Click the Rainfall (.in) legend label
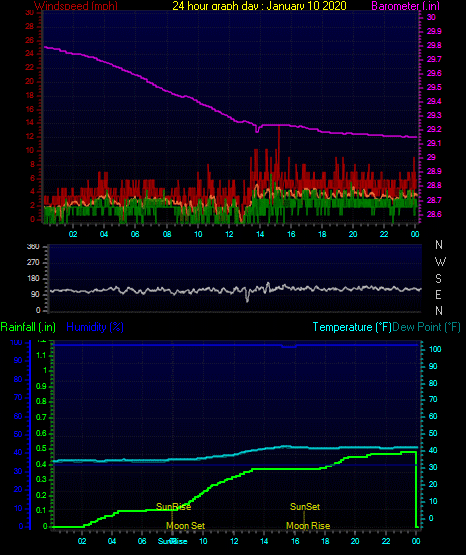This screenshot has height=555, width=466. [x=28, y=327]
